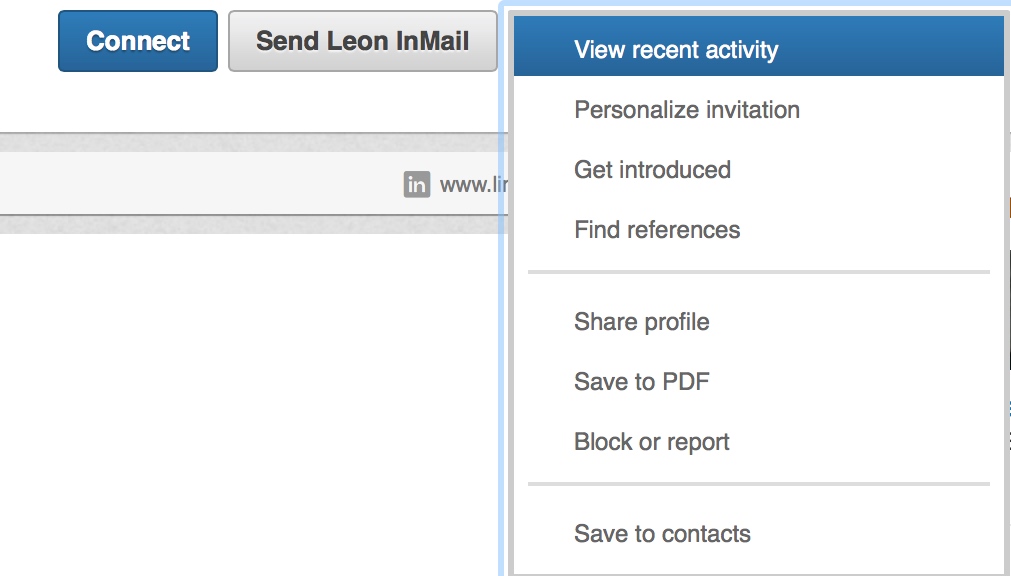The width and height of the screenshot is (1011, 576).
Task: Send Leon an InMail message
Action: coord(362,41)
